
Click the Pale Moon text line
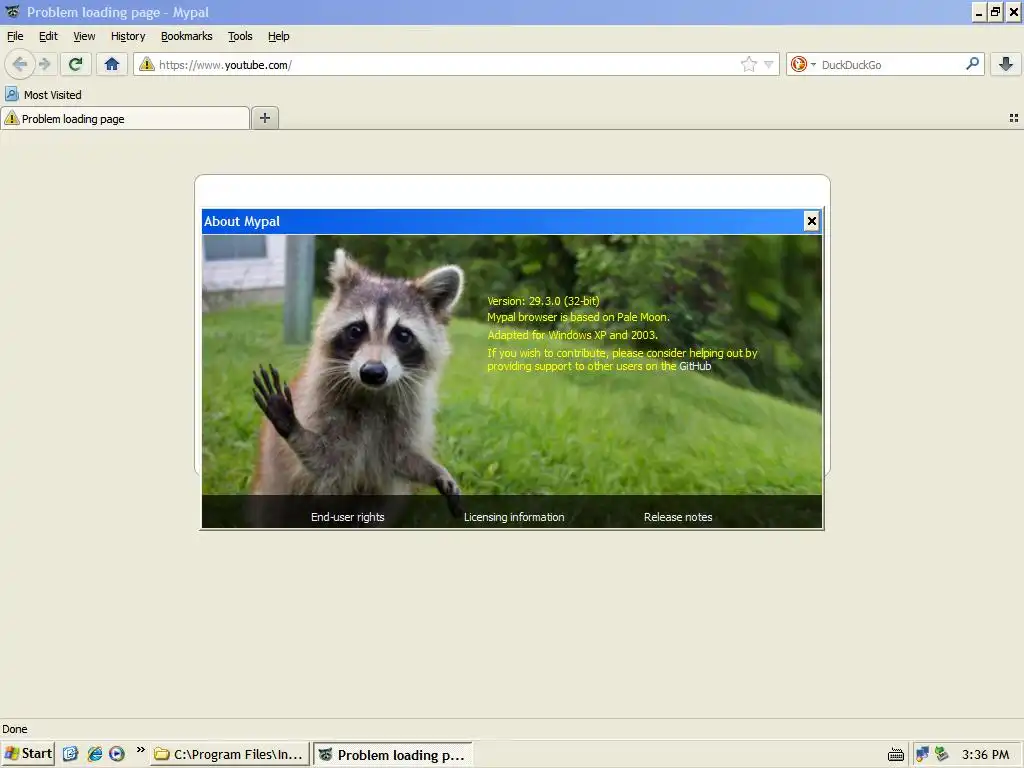point(579,317)
